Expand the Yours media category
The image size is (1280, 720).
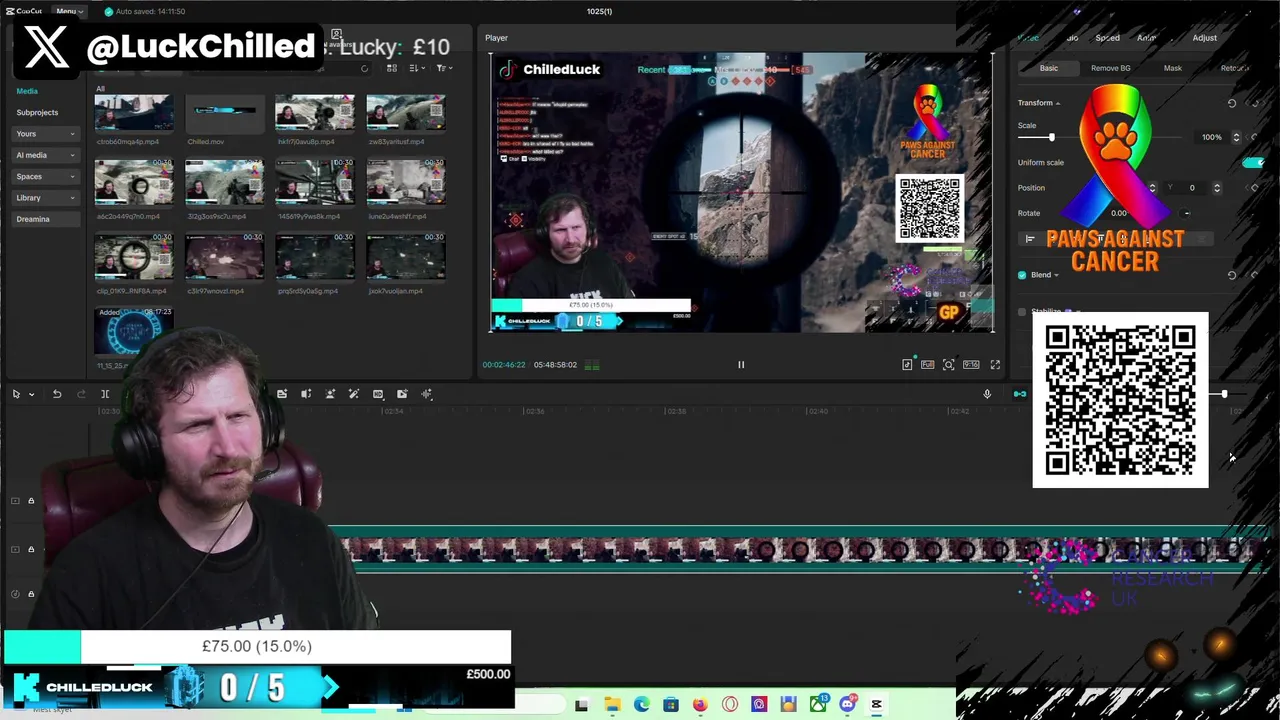click(46, 134)
